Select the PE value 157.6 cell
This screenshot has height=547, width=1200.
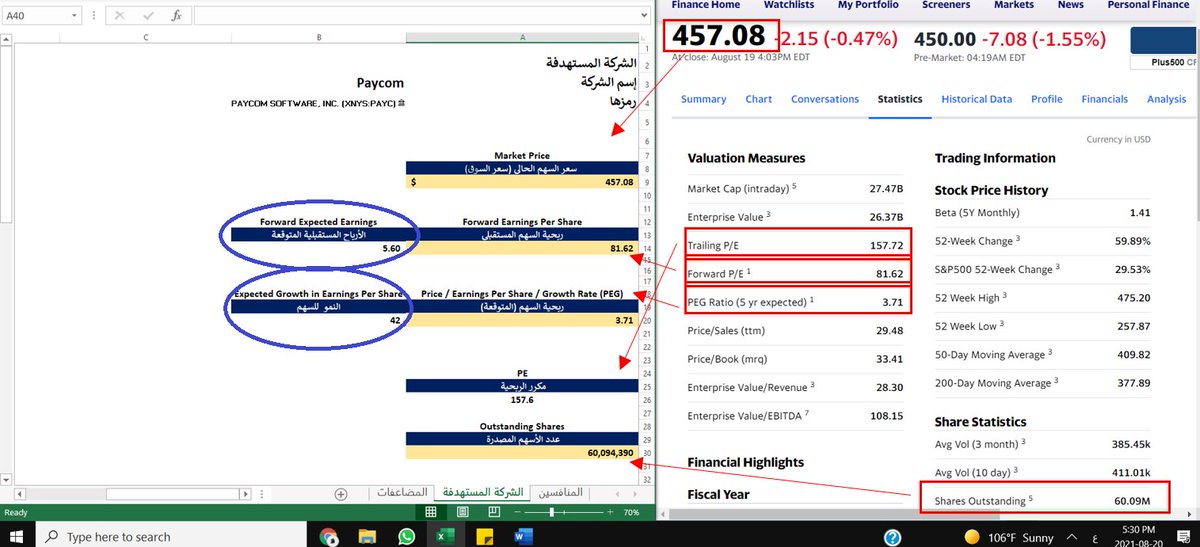522,398
